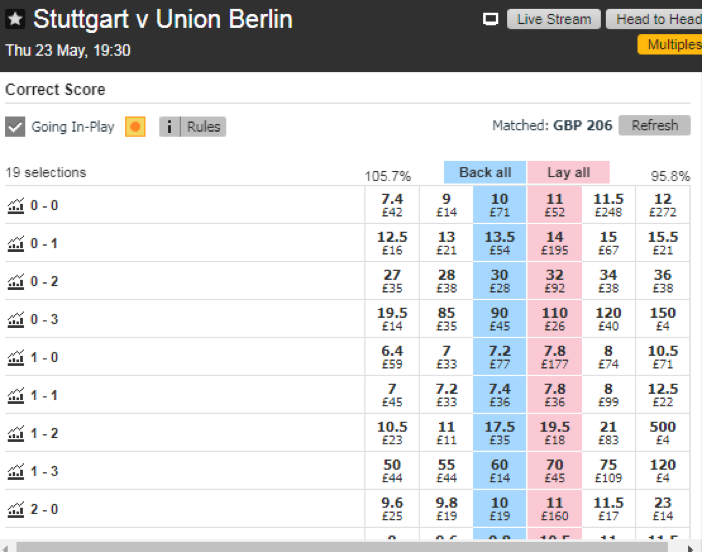Open the graph icon for 0 - 0

point(16,206)
